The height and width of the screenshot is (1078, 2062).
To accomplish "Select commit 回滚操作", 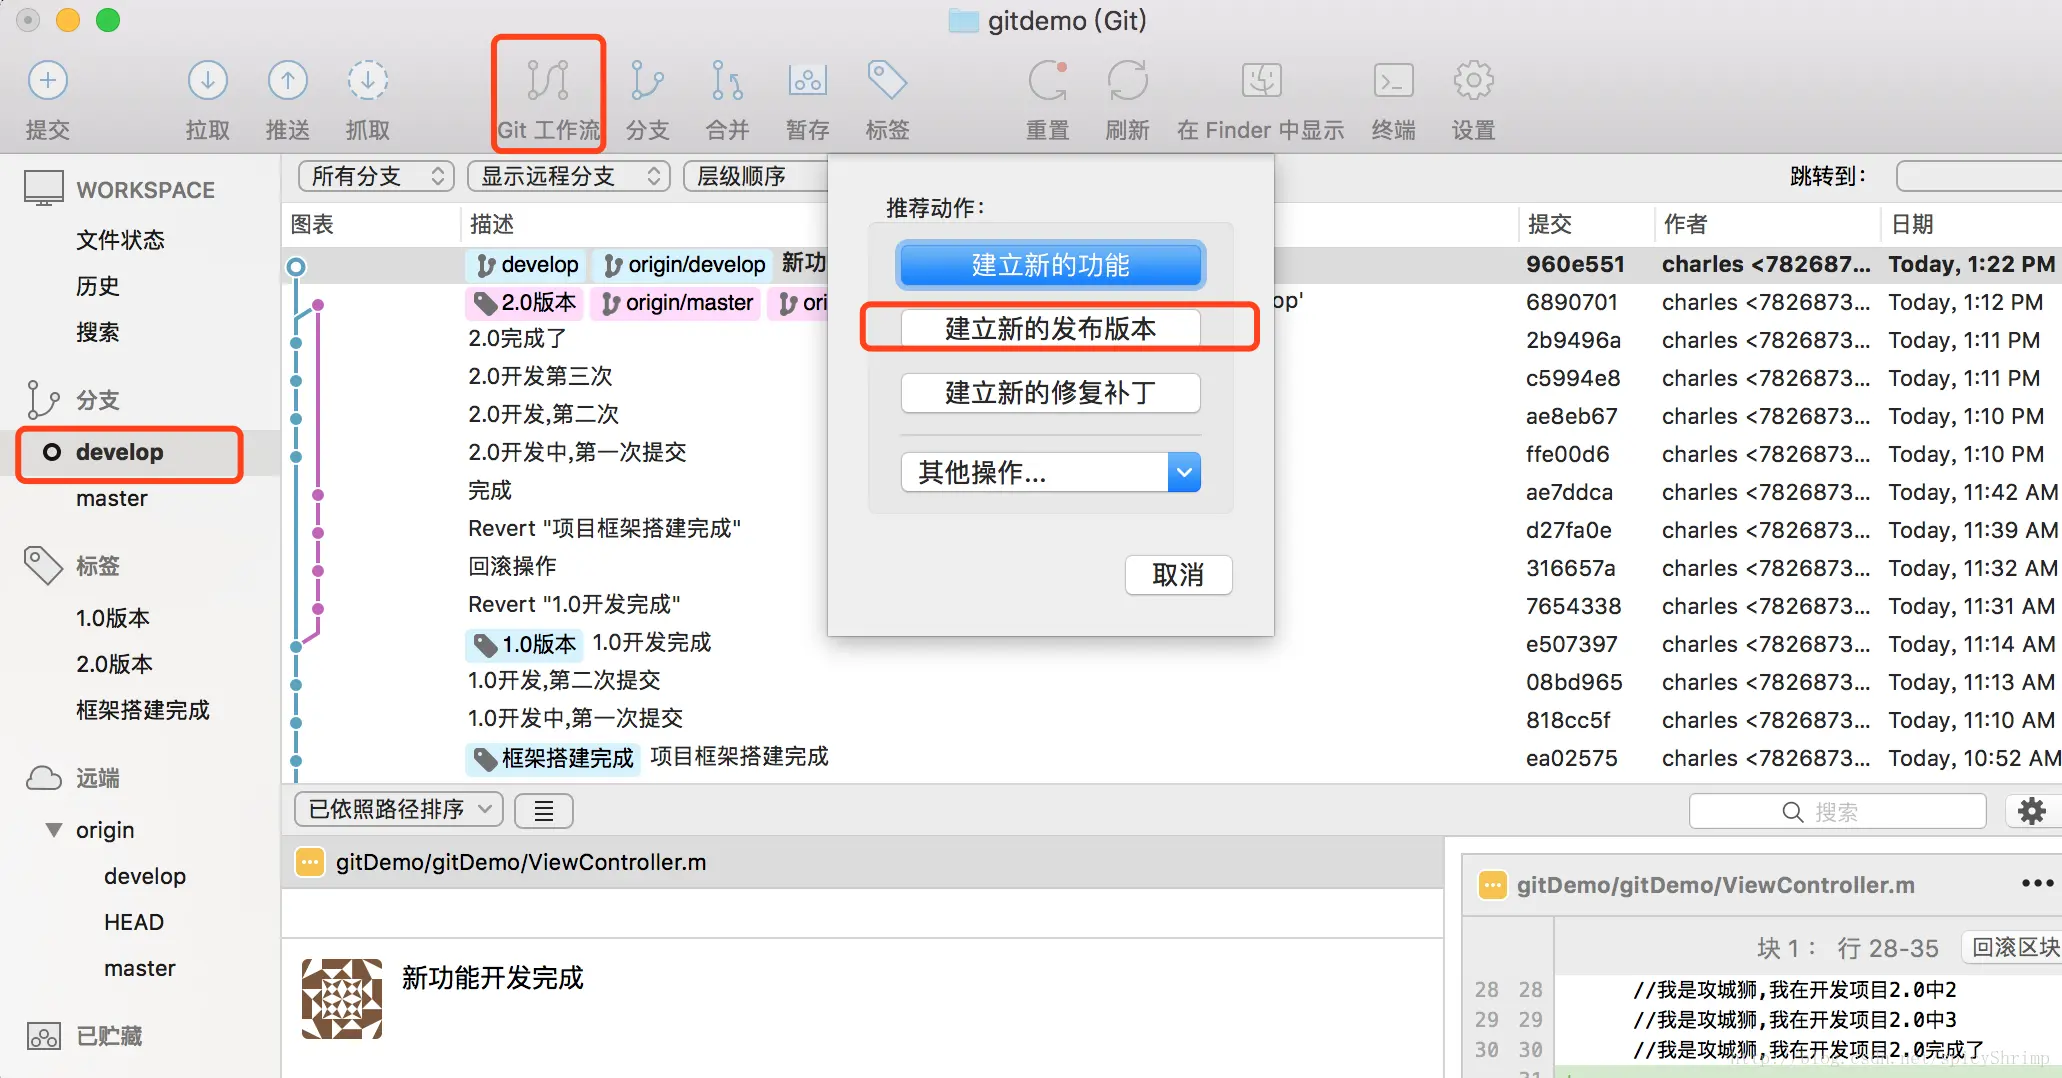I will pos(512,566).
